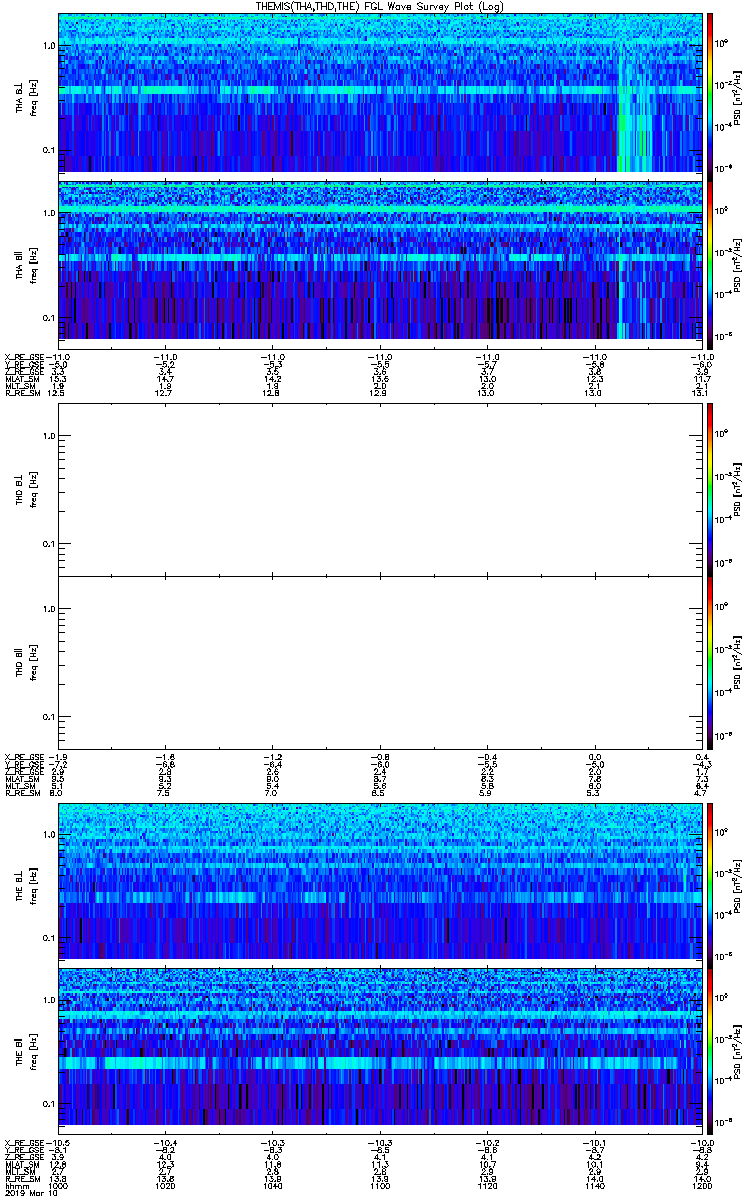The height and width of the screenshot is (1200, 750).
Task: Click the '1140' time tick label
Action: click(x=594, y=1186)
